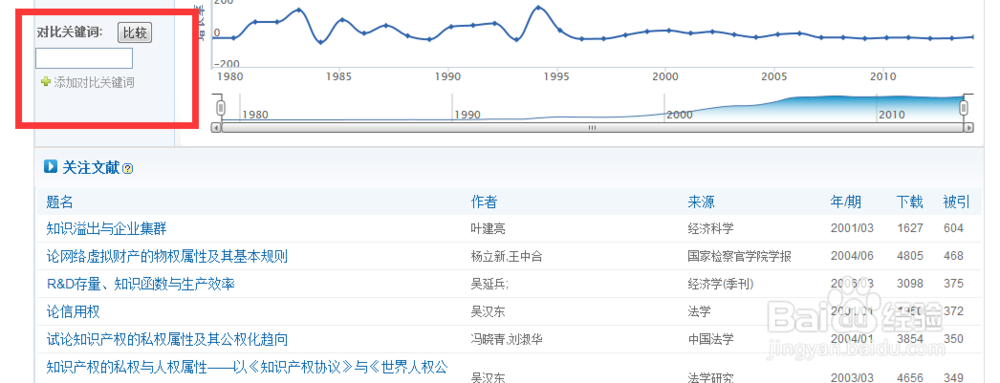Click green plus icon to add keyword

(x=45, y=82)
